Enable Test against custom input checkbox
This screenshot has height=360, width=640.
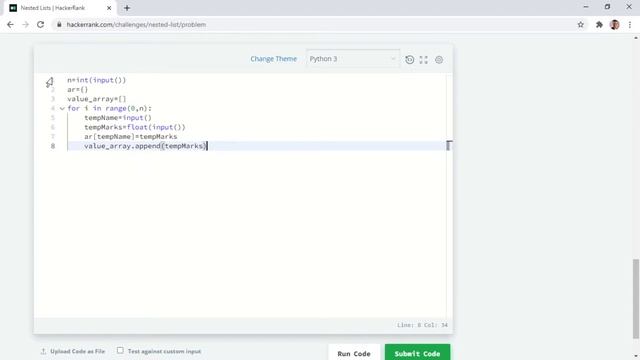tap(120, 350)
